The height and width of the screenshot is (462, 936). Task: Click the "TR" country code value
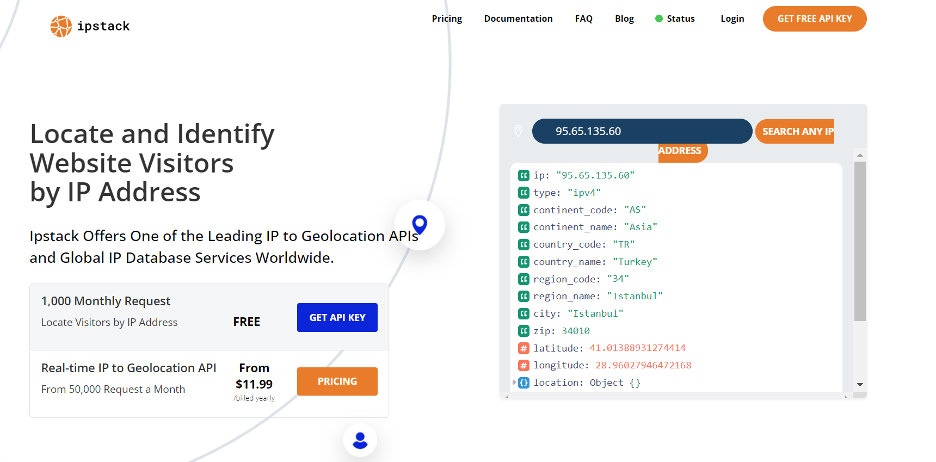tap(623, 244)
